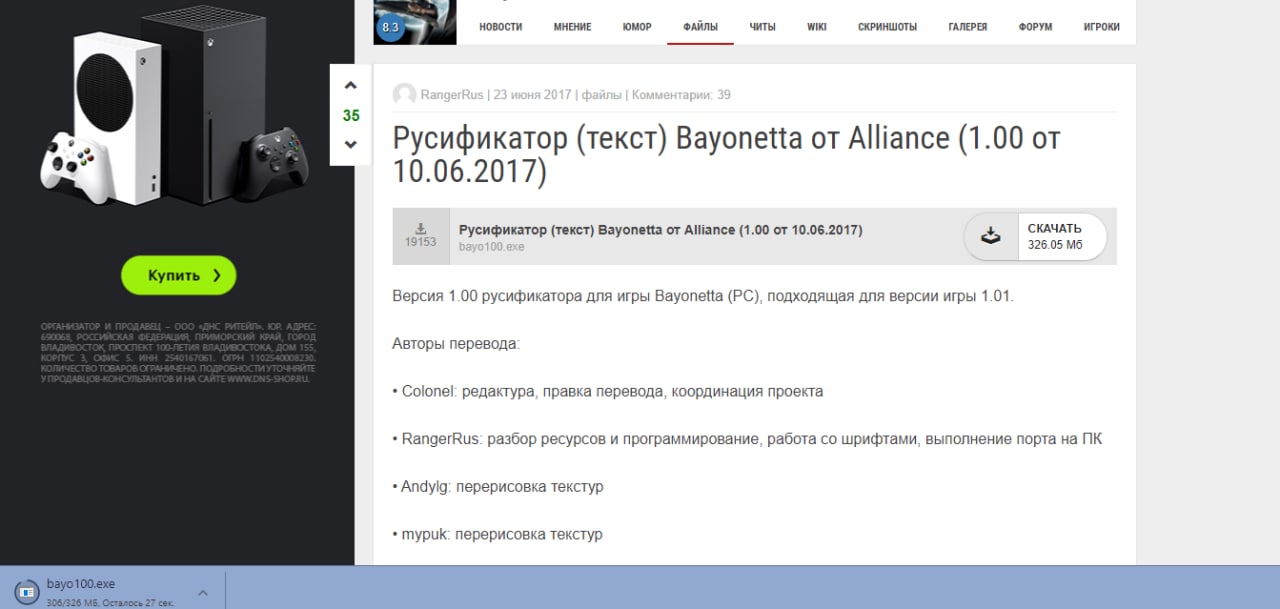
Task: Click the bold file title in download box
Action: (660, 230)
